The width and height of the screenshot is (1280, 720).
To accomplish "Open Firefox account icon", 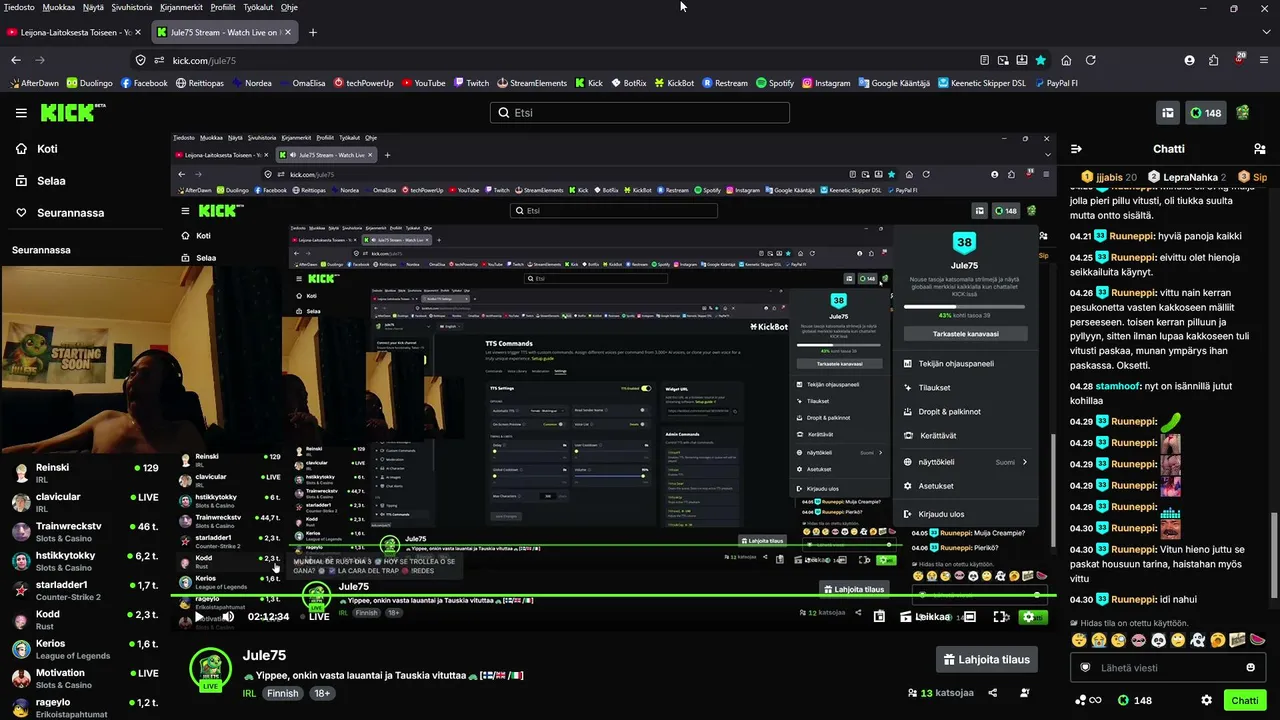I will pos(1189,60).
